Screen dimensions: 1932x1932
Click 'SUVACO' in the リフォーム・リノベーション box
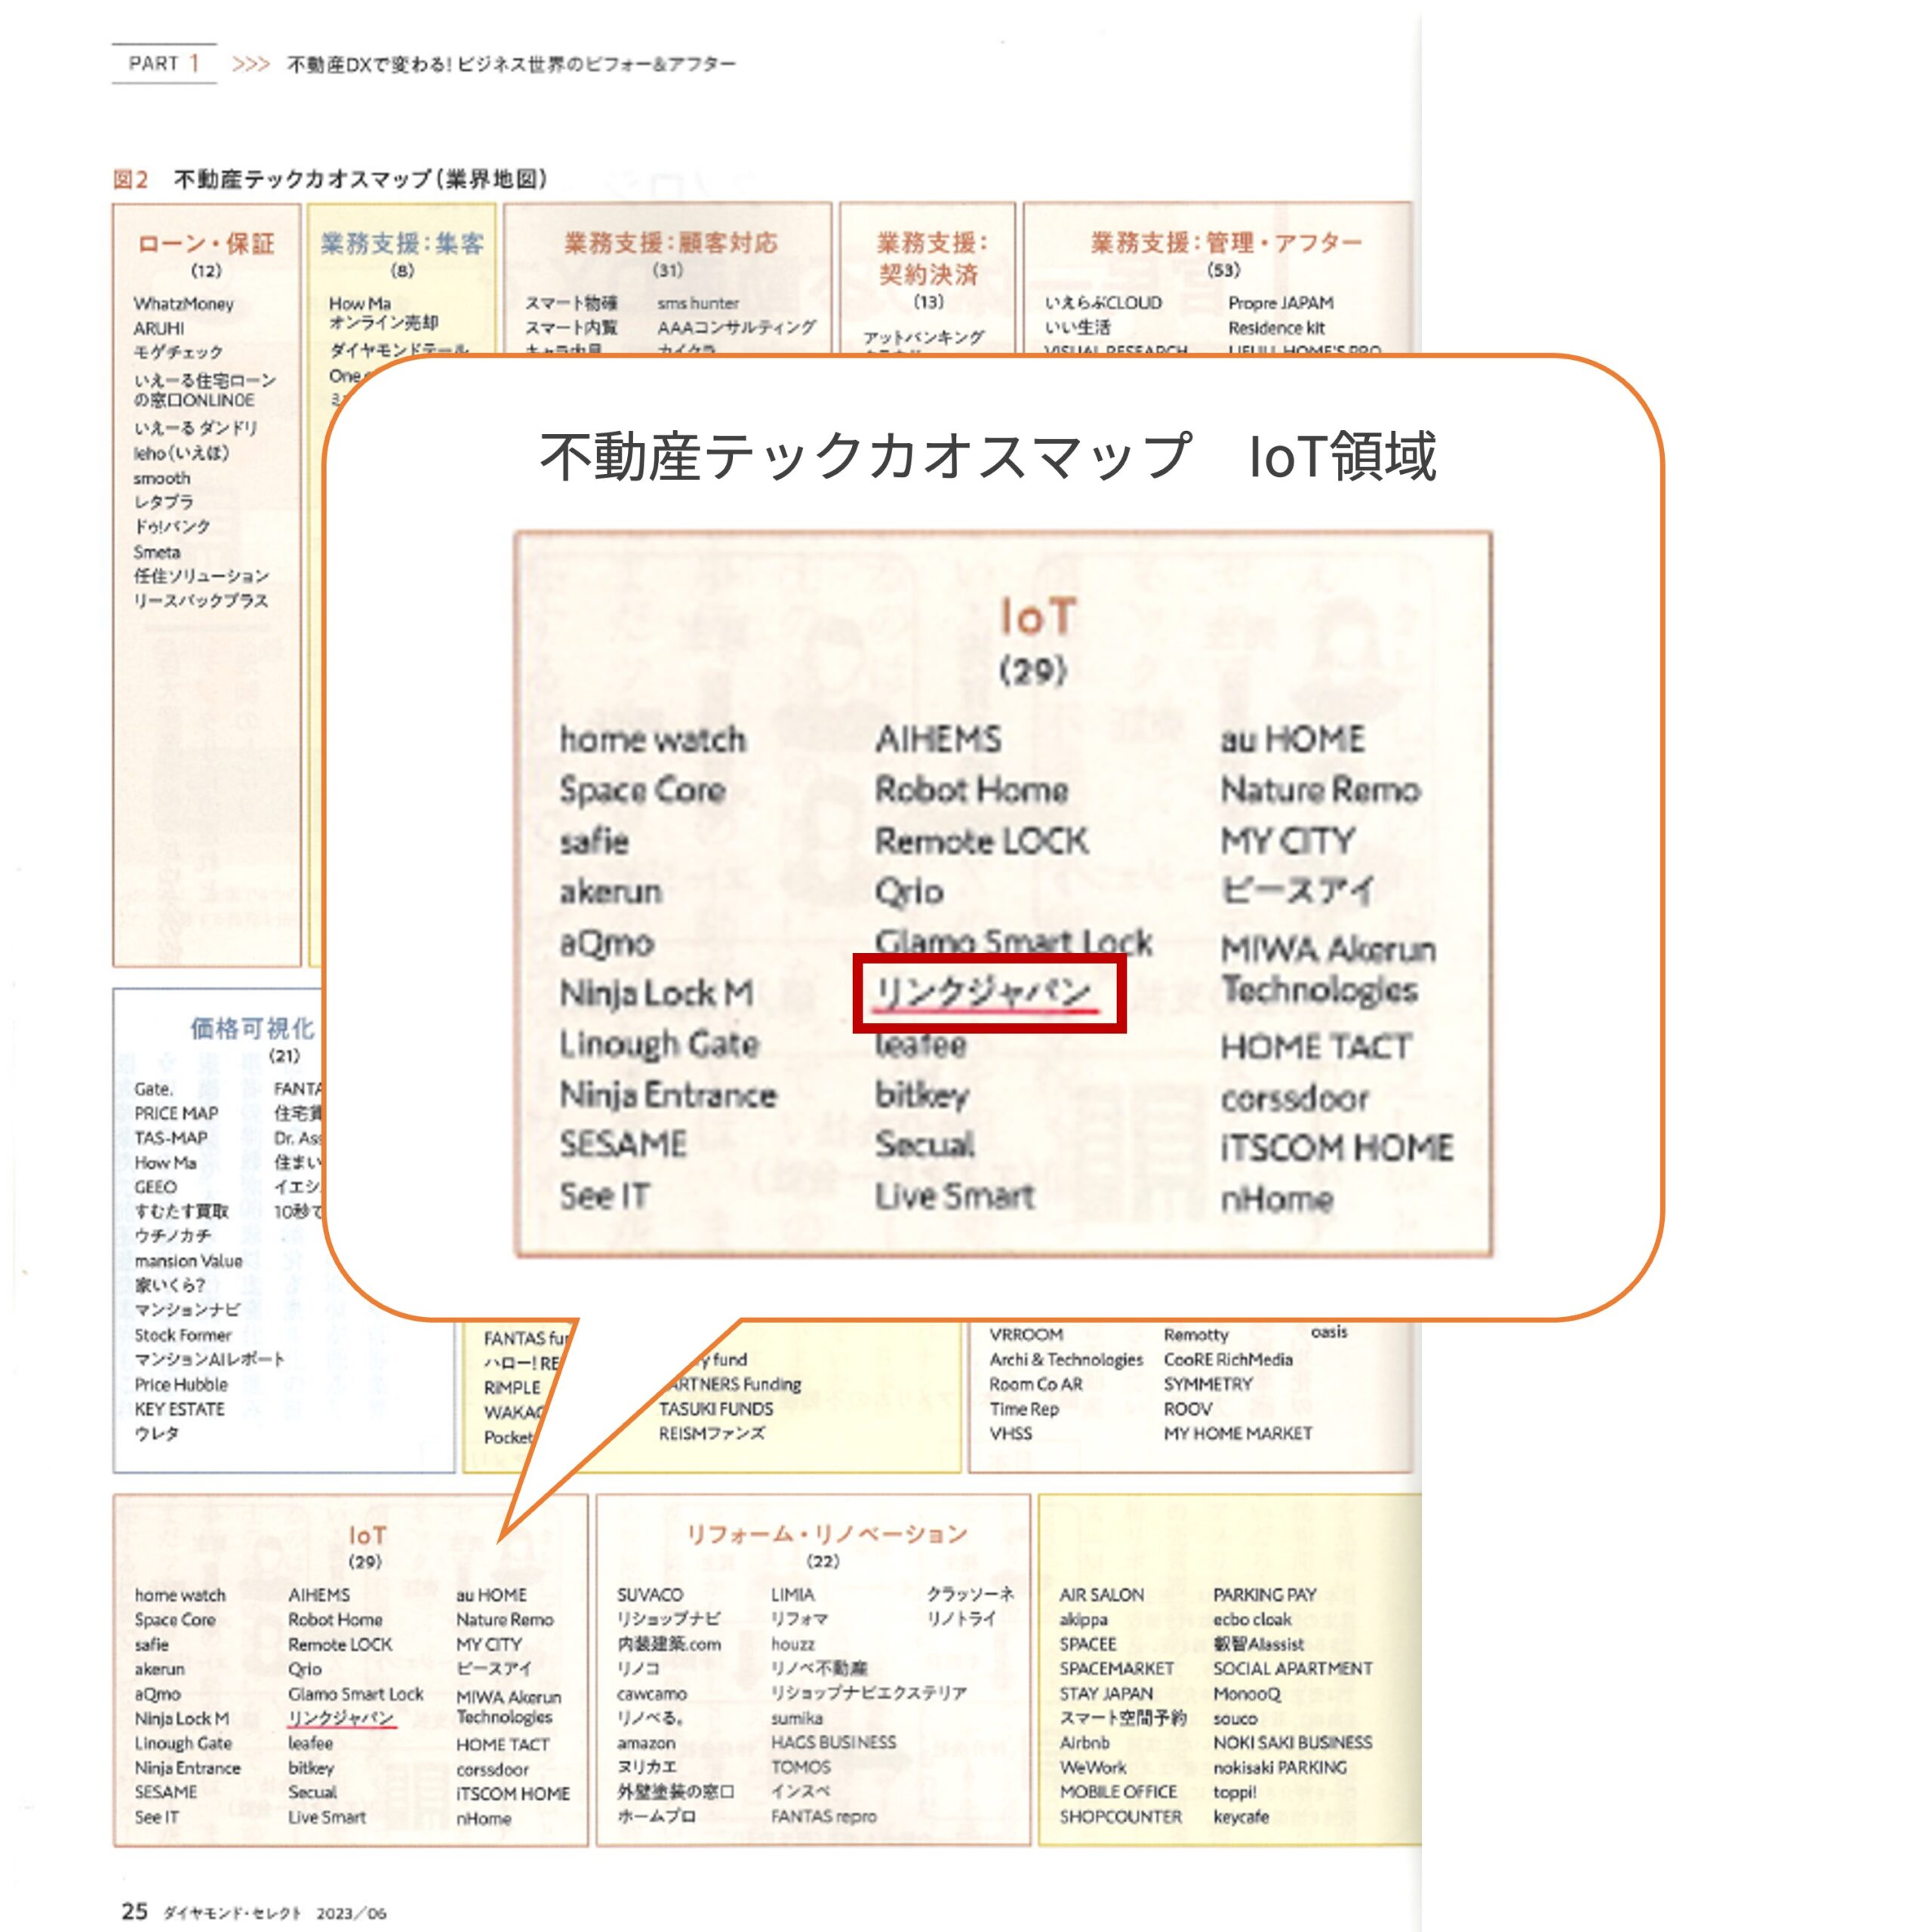point(650,1595)
